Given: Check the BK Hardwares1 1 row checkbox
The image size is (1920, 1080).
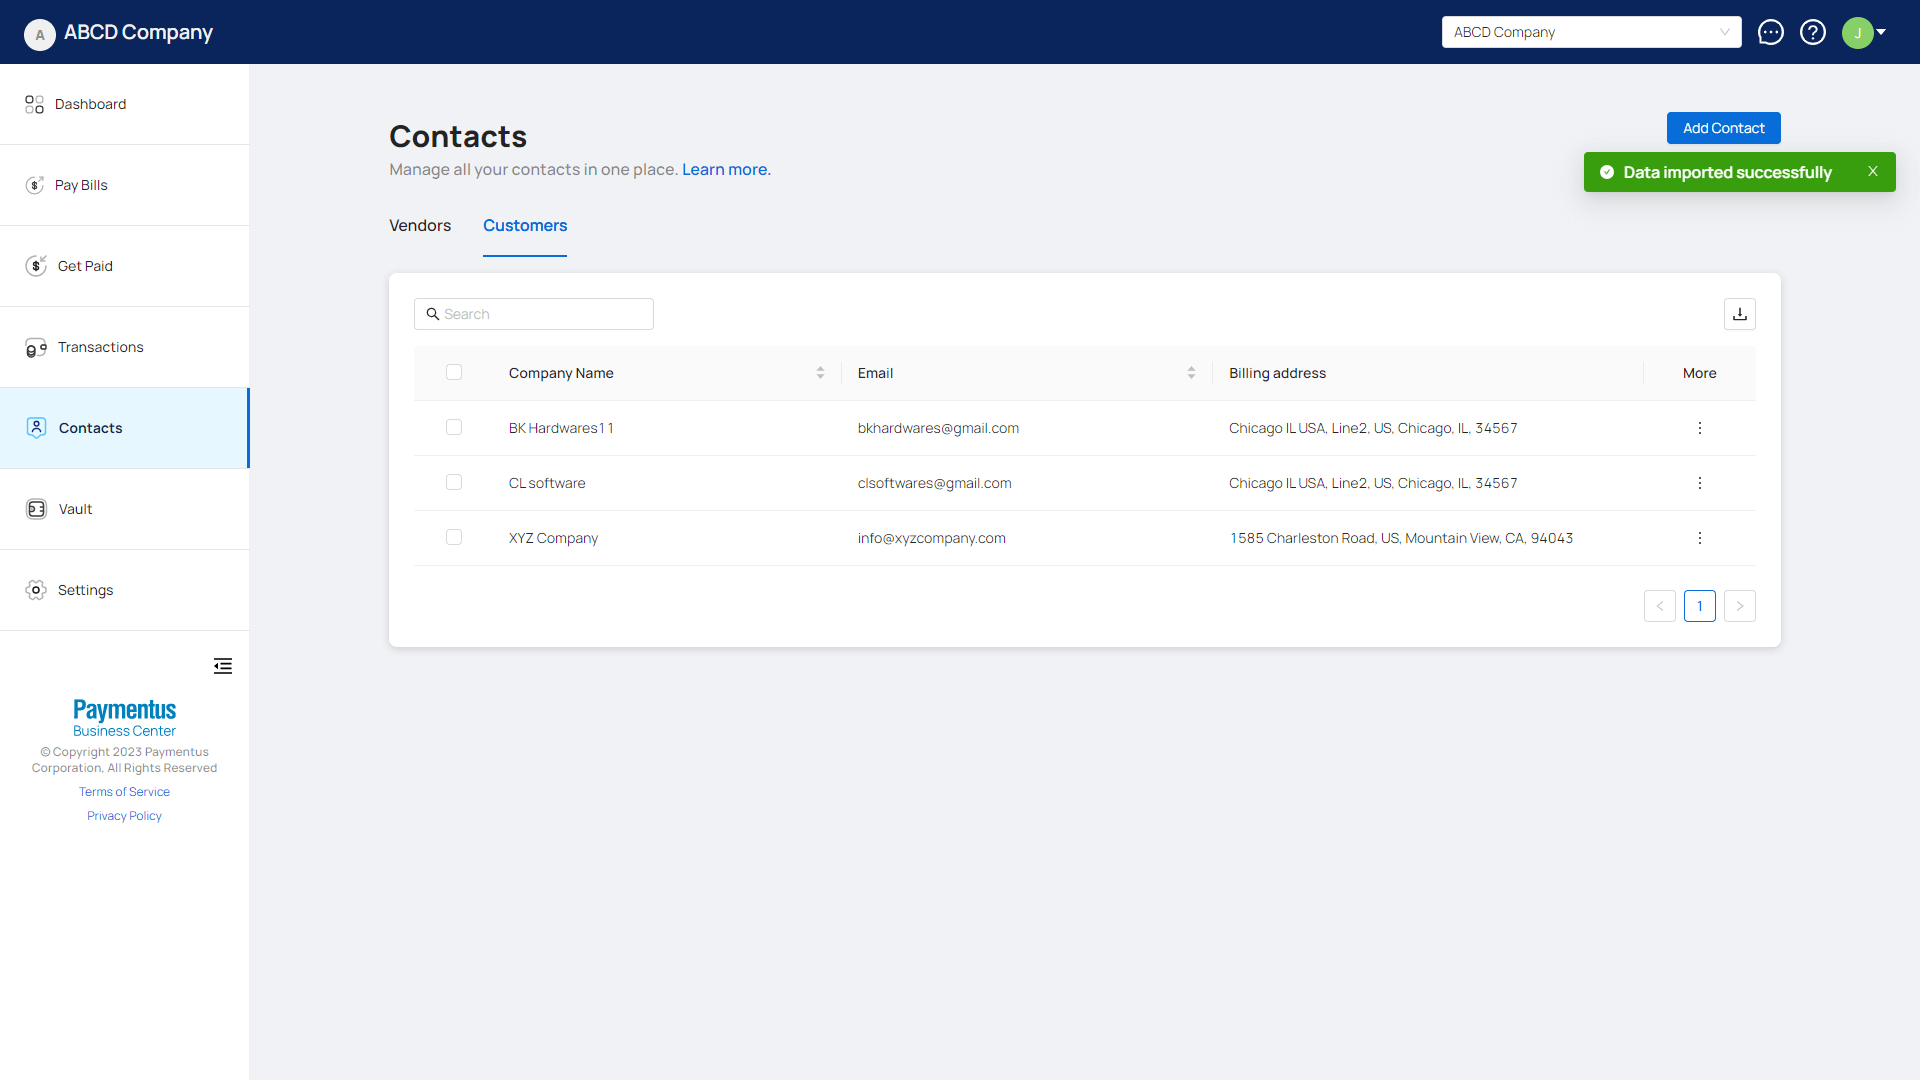Looking at the screenshot, I should [454, 428].
